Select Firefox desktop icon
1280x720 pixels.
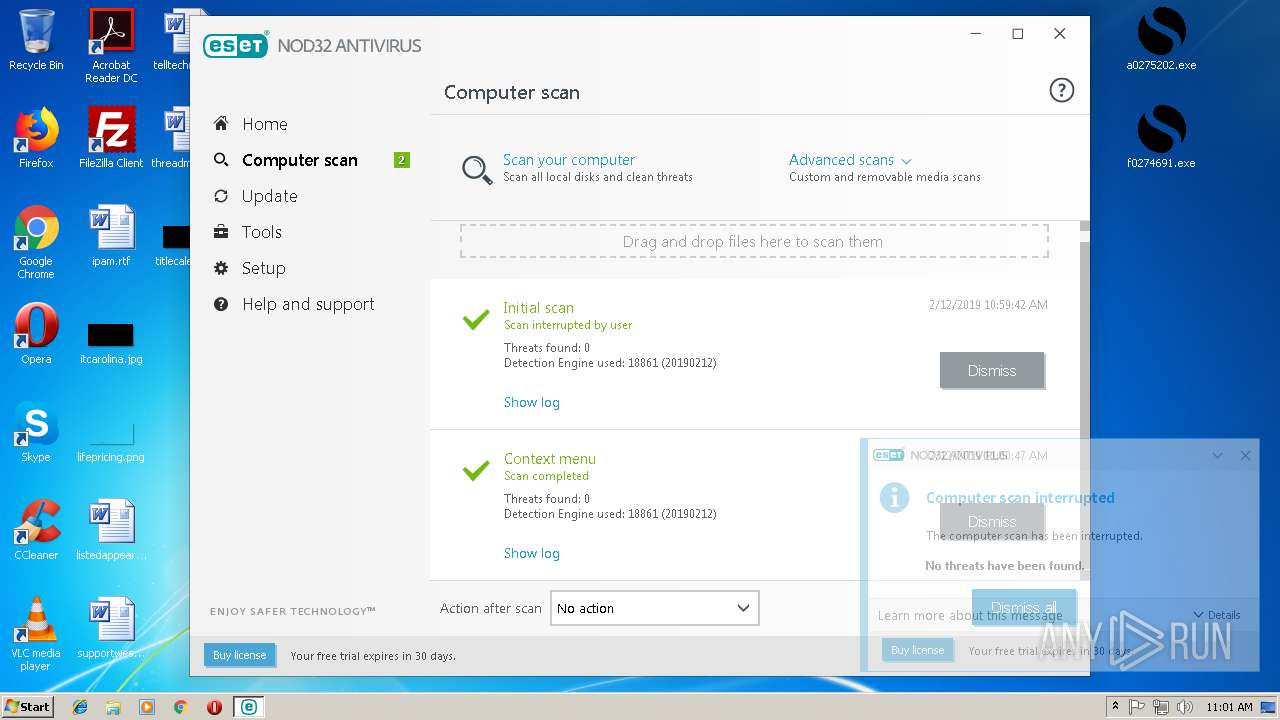coord(36,138)
